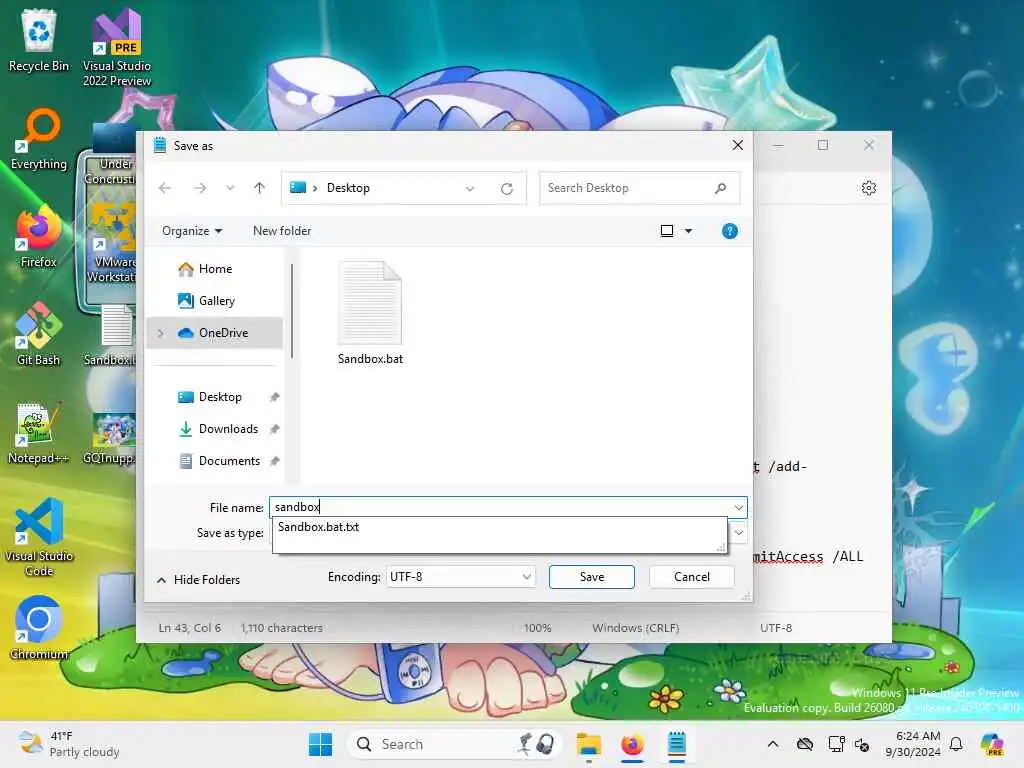Unpin Desktop using its pin icon

tap(274, 397)
